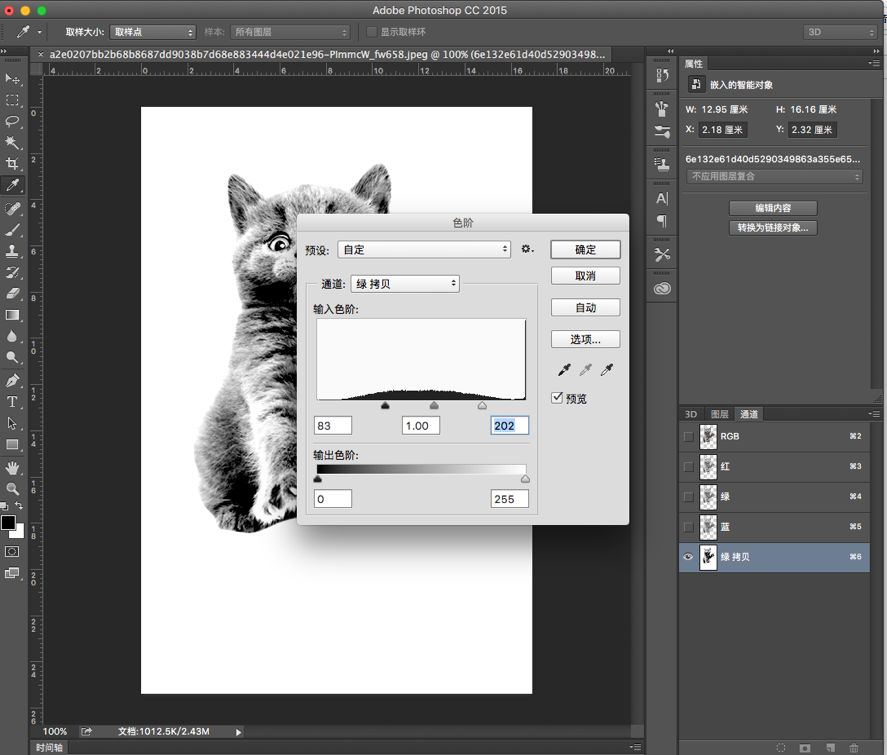
Task: Open the 3D workspace dropdown
Action: click(840, 32)
